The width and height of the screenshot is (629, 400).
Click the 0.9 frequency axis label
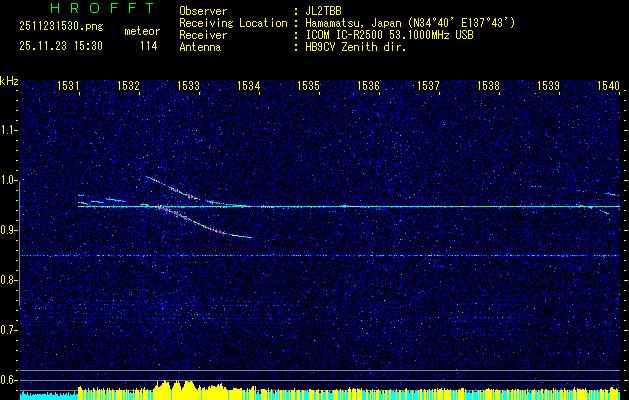pos(10,230)
